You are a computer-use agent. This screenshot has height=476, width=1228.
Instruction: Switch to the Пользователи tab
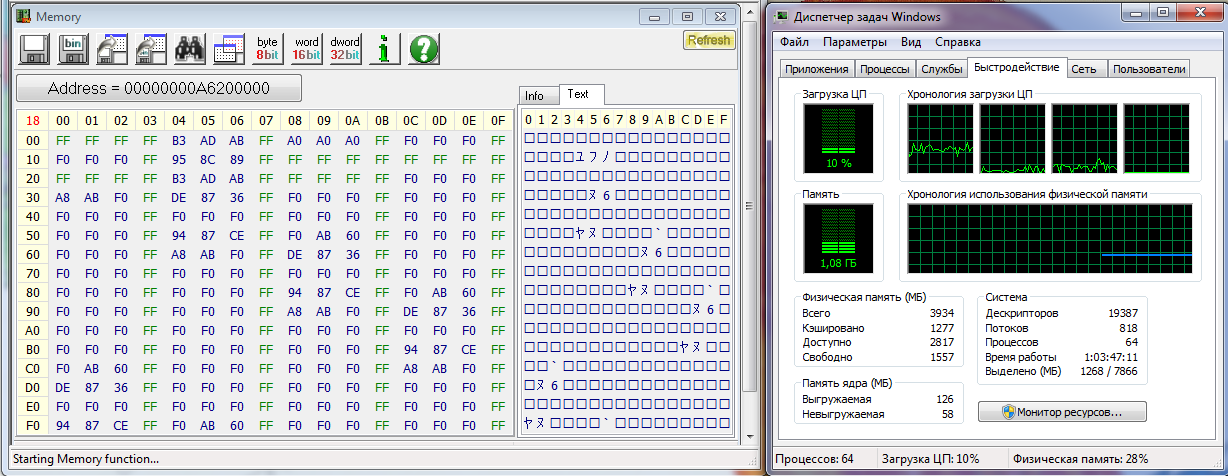pyautogui.click(x=1149, y=69)
